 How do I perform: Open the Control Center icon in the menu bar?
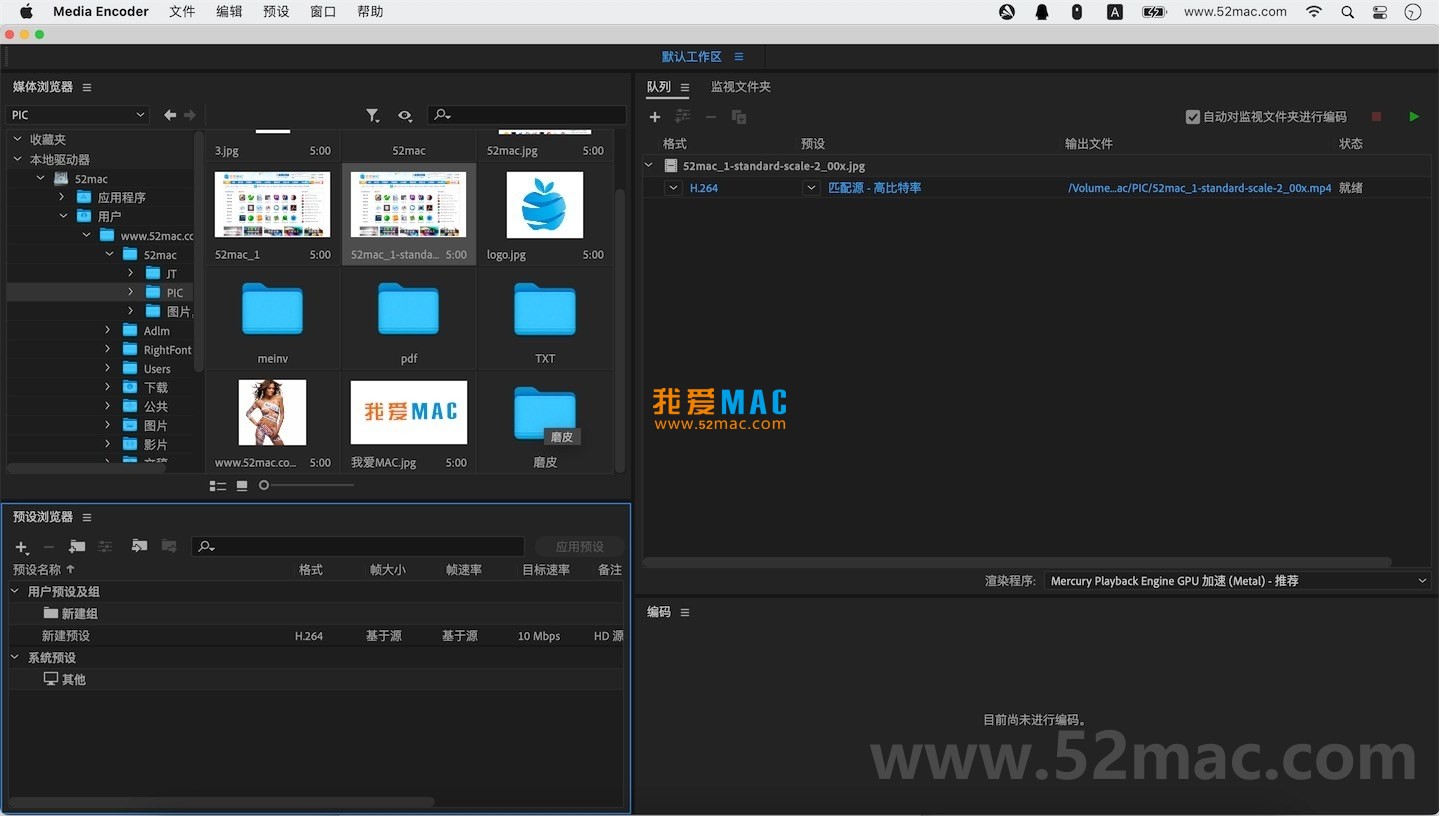click(1380, 12)
